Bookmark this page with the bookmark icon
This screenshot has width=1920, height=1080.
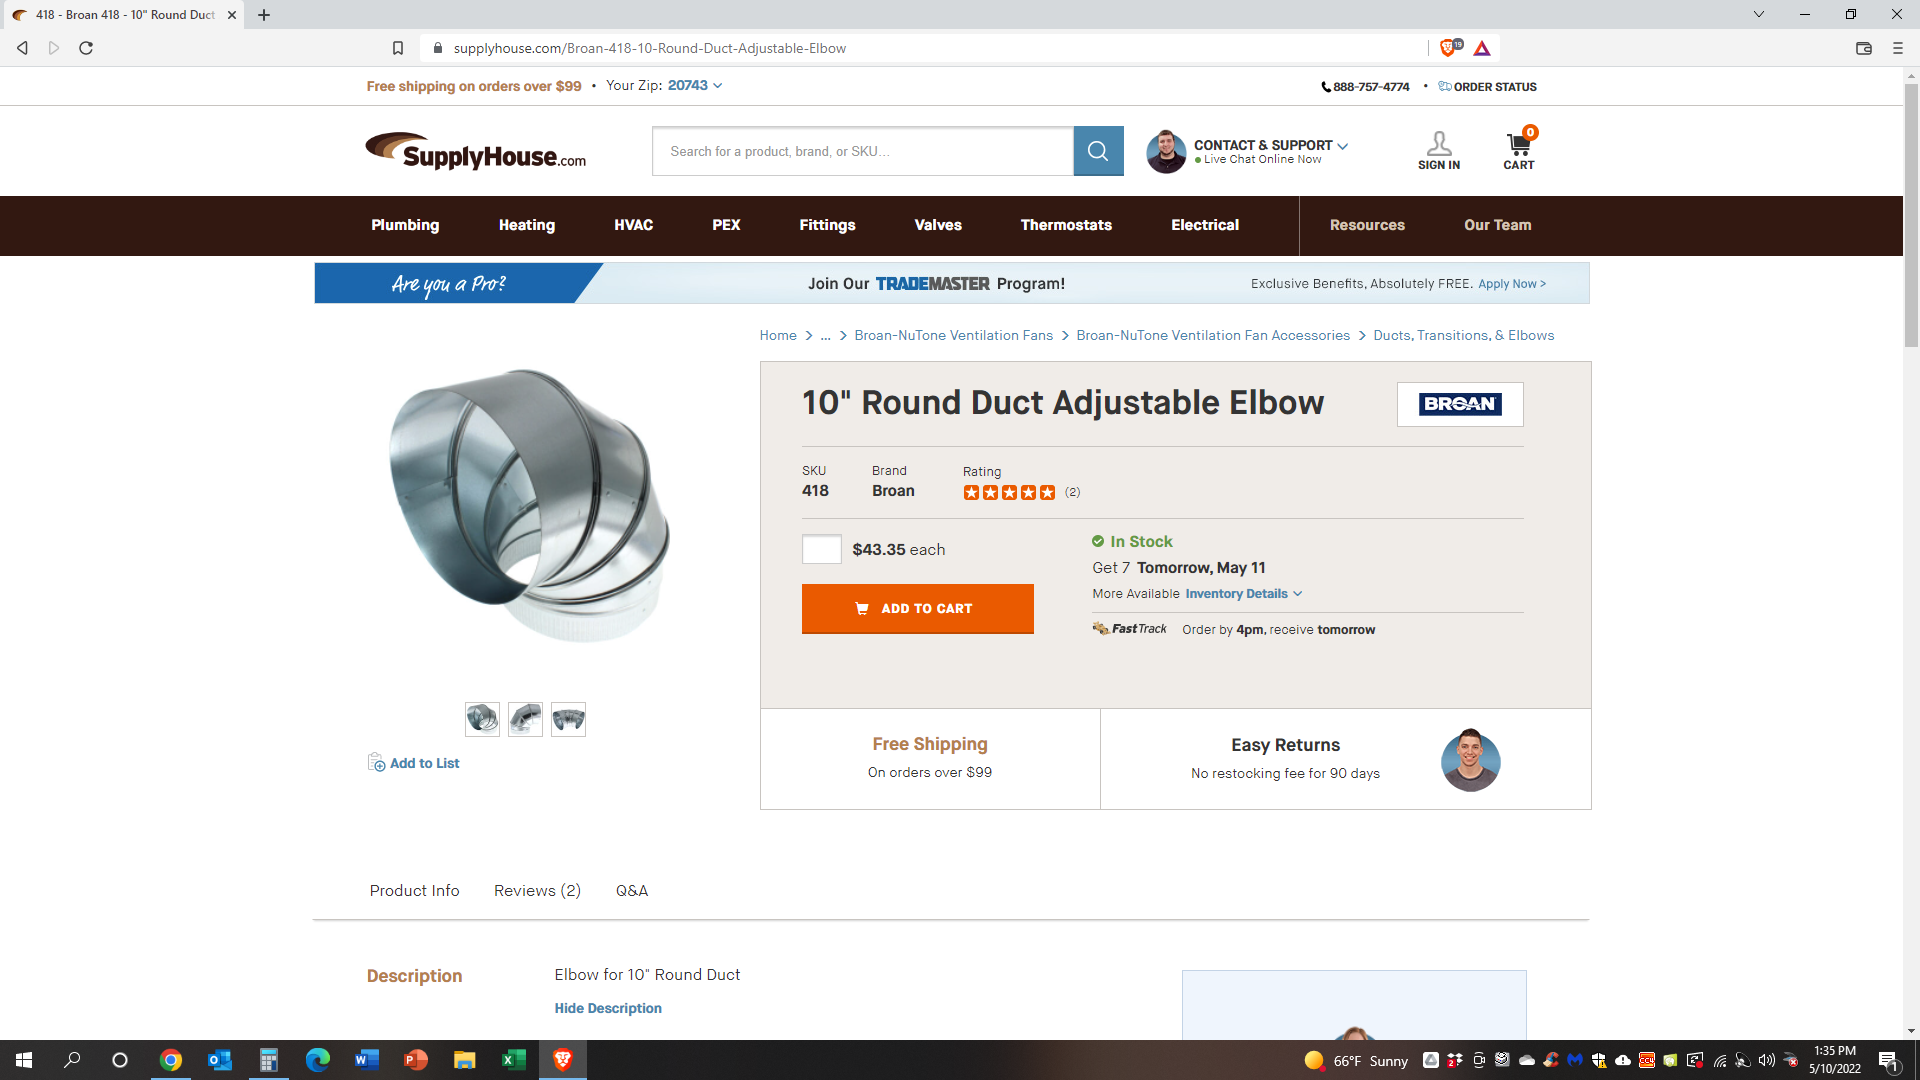click(x=398, y=48)
